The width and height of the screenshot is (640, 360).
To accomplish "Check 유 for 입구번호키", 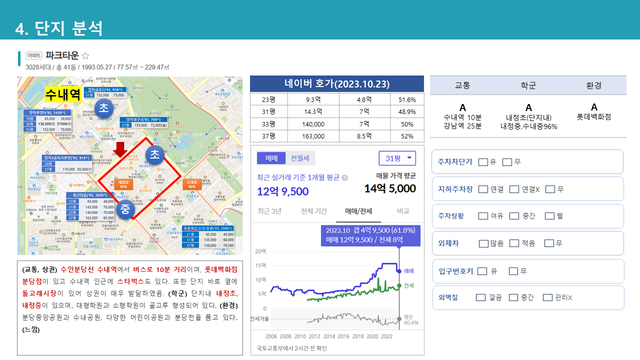I will tap(482, 271).
